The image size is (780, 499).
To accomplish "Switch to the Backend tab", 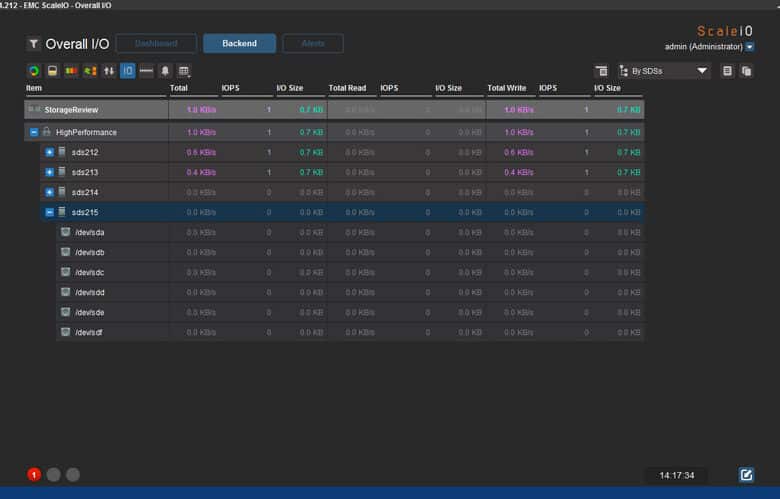I will (239, 43).
